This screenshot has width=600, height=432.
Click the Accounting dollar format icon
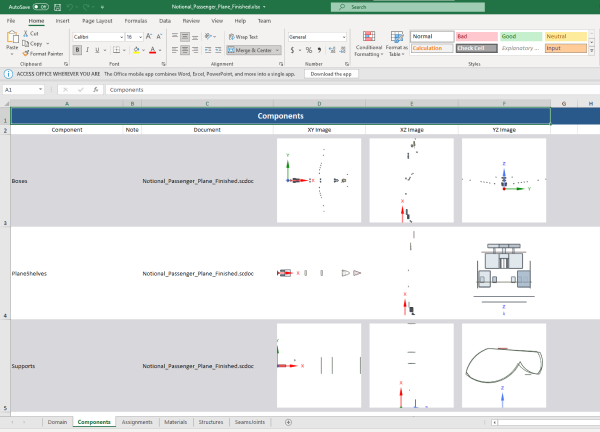(292, 50)
